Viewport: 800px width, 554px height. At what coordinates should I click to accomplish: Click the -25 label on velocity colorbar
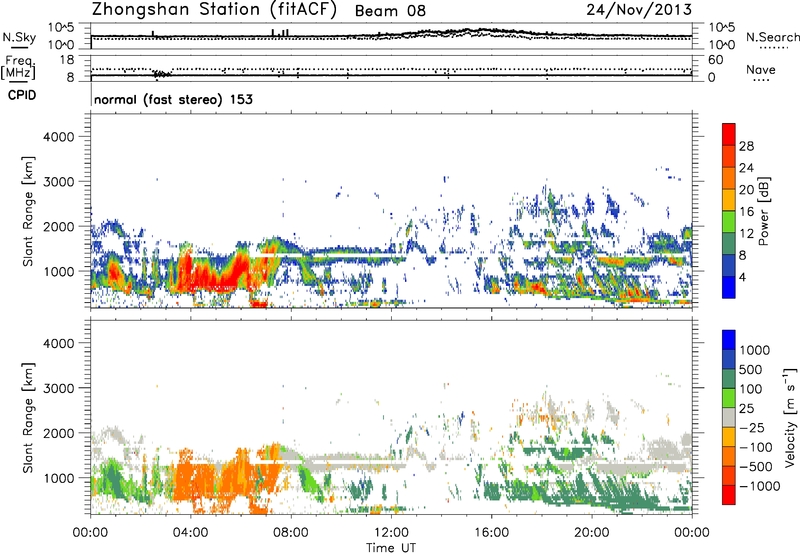tap(752, 428)
